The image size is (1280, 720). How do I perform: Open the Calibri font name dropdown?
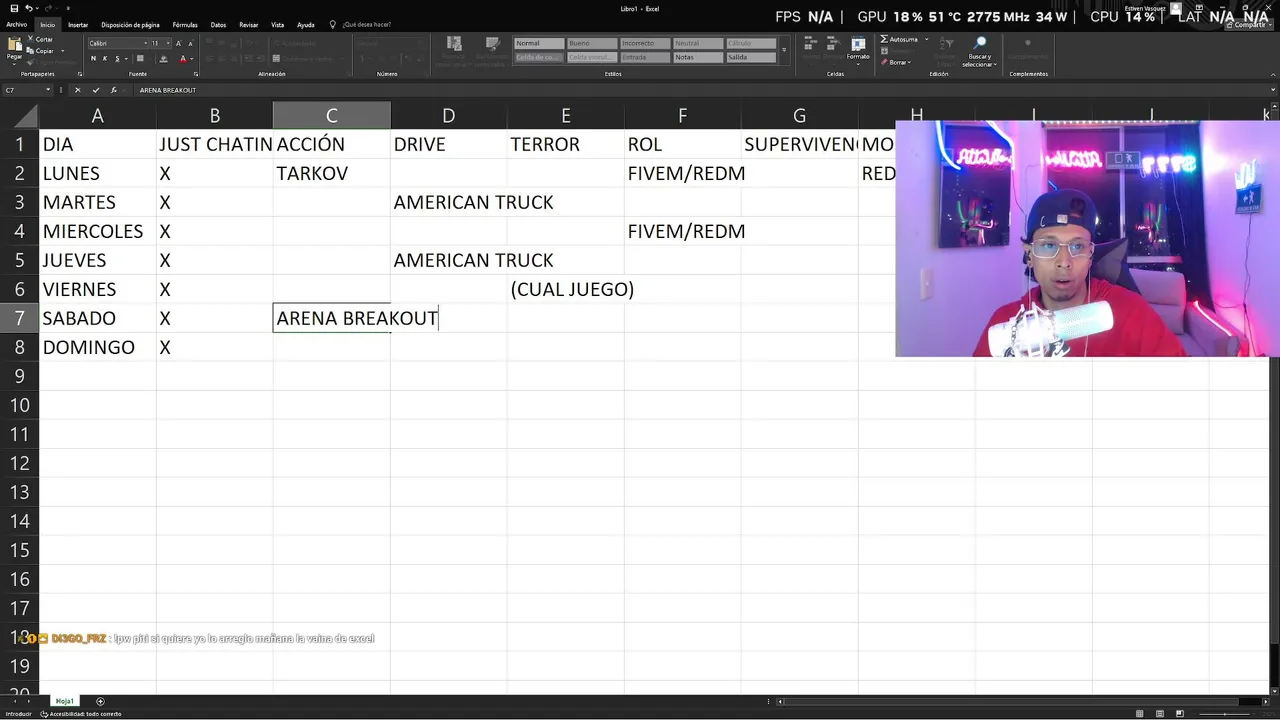click(x=145, y=43)
